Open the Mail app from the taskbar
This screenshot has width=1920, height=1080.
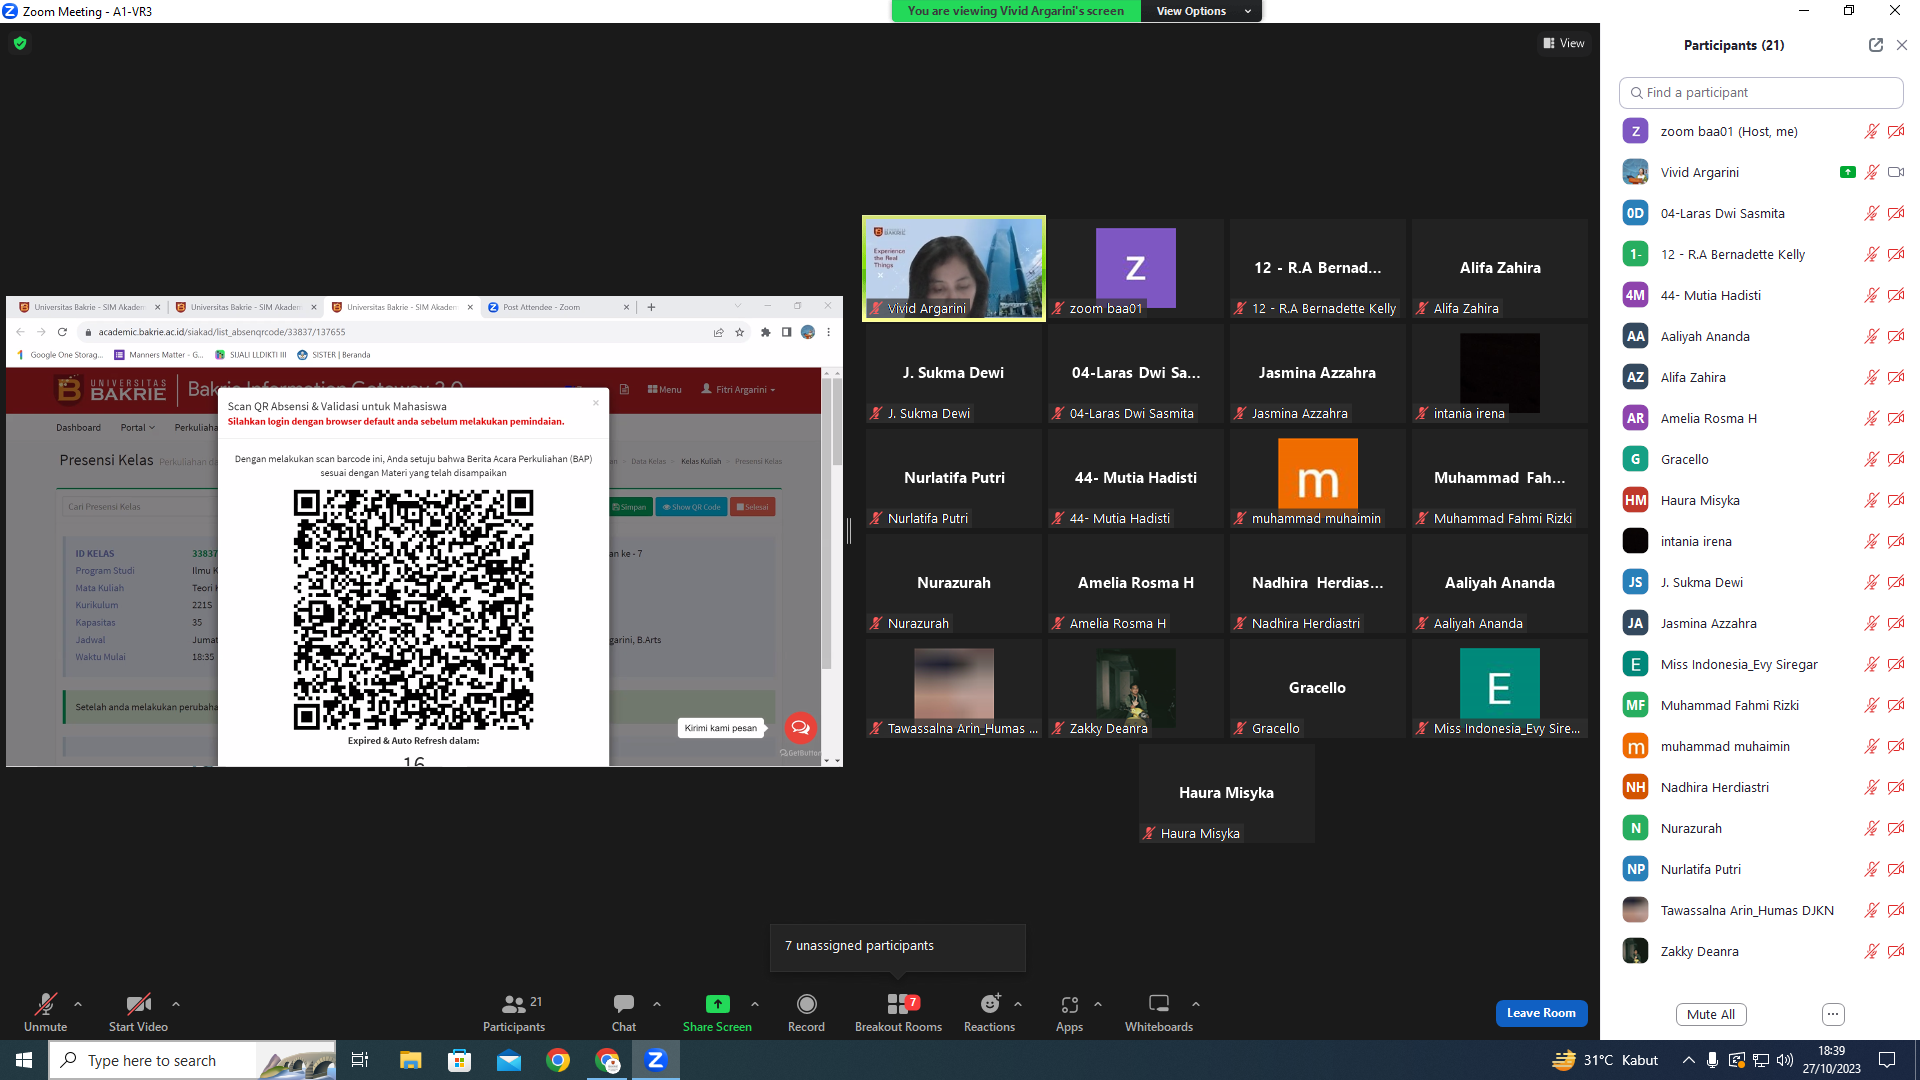point(509,1060)
